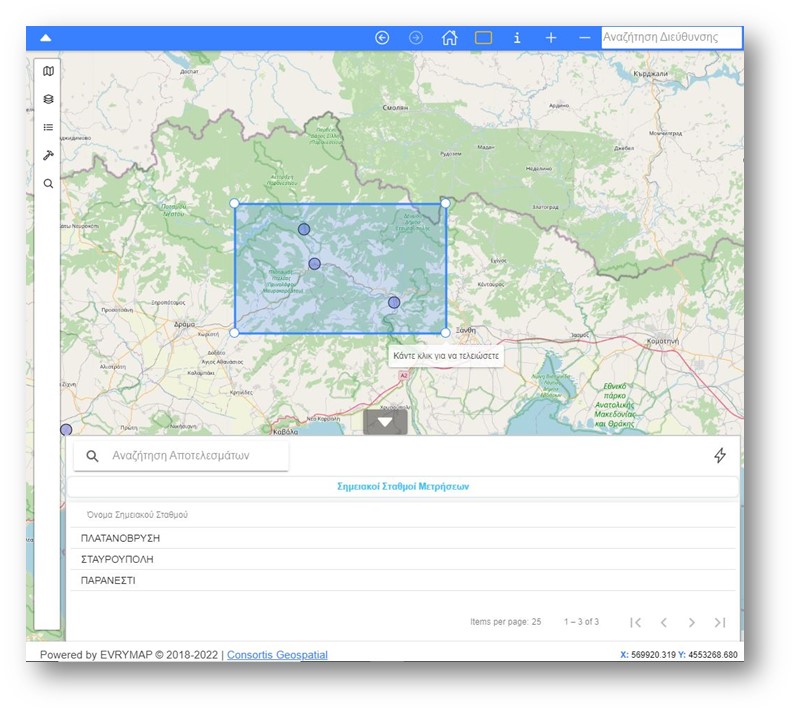796x714 pixels.
Task: Go to previous map extent
Action: point(382,38)
